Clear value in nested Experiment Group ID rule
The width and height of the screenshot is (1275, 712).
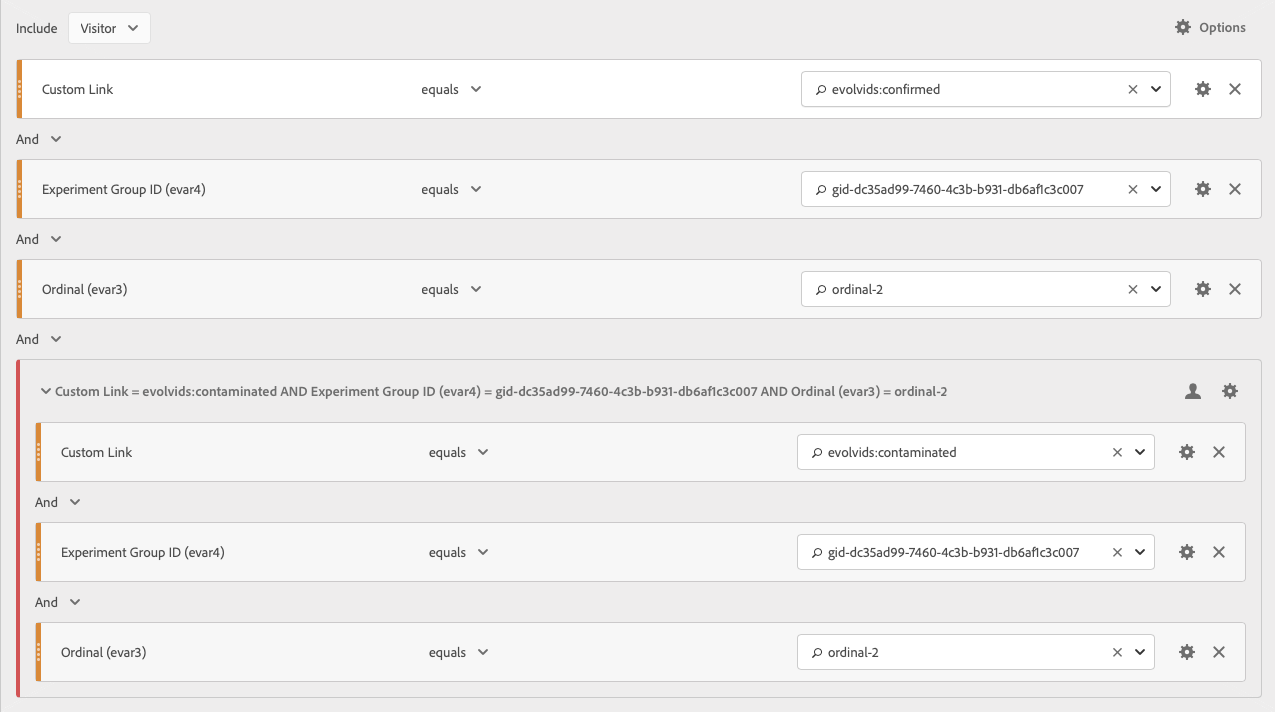[x=1117, y=552]
